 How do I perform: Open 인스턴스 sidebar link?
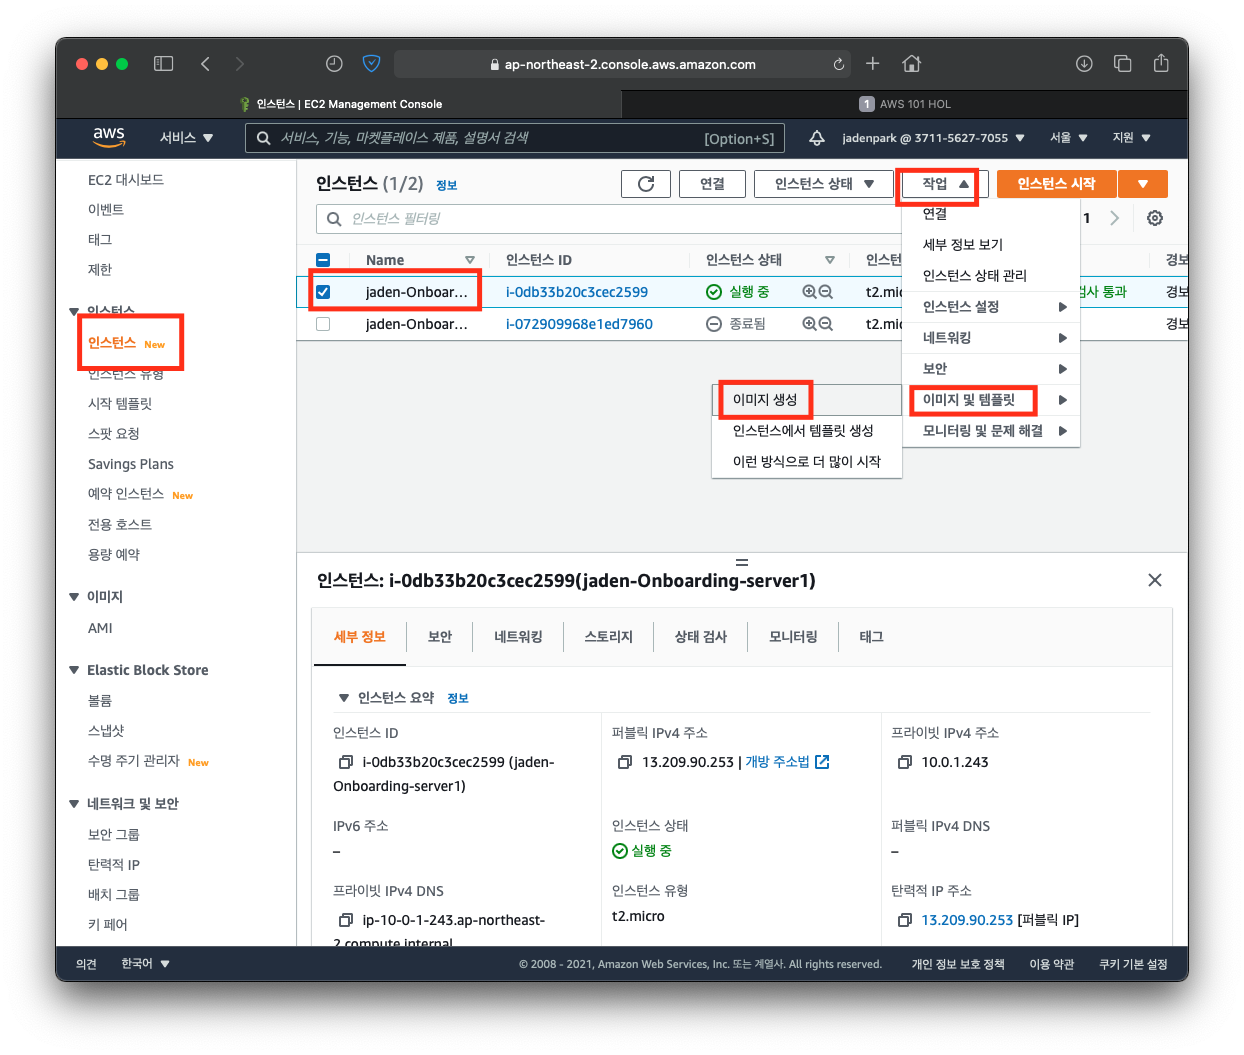[x=112, y=343]
